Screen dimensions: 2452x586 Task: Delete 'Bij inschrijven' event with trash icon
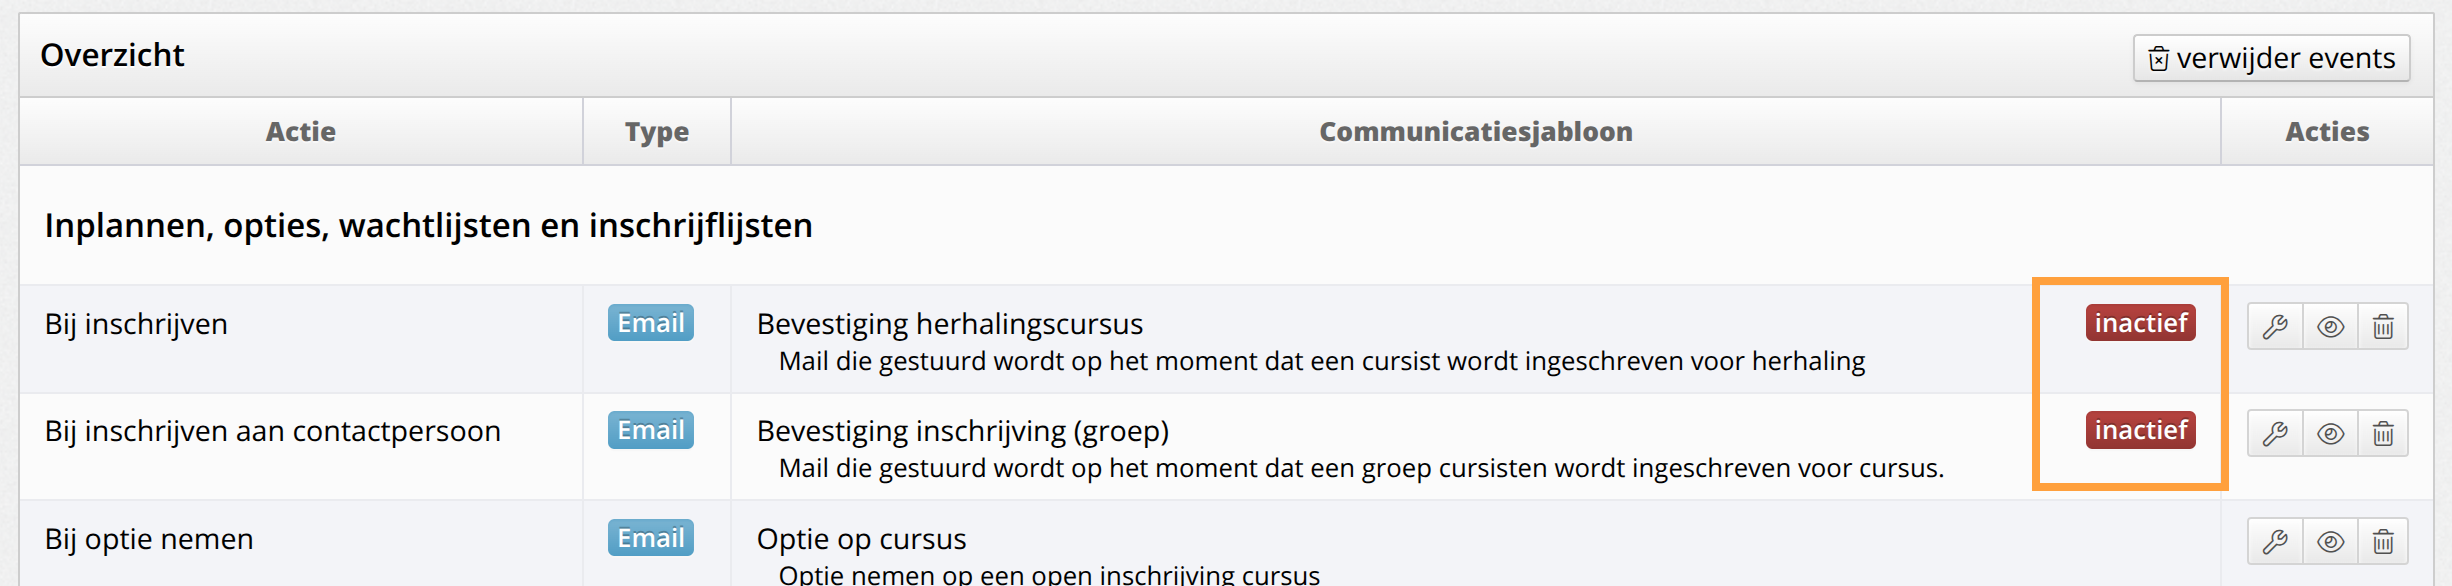click(2383, 326)
